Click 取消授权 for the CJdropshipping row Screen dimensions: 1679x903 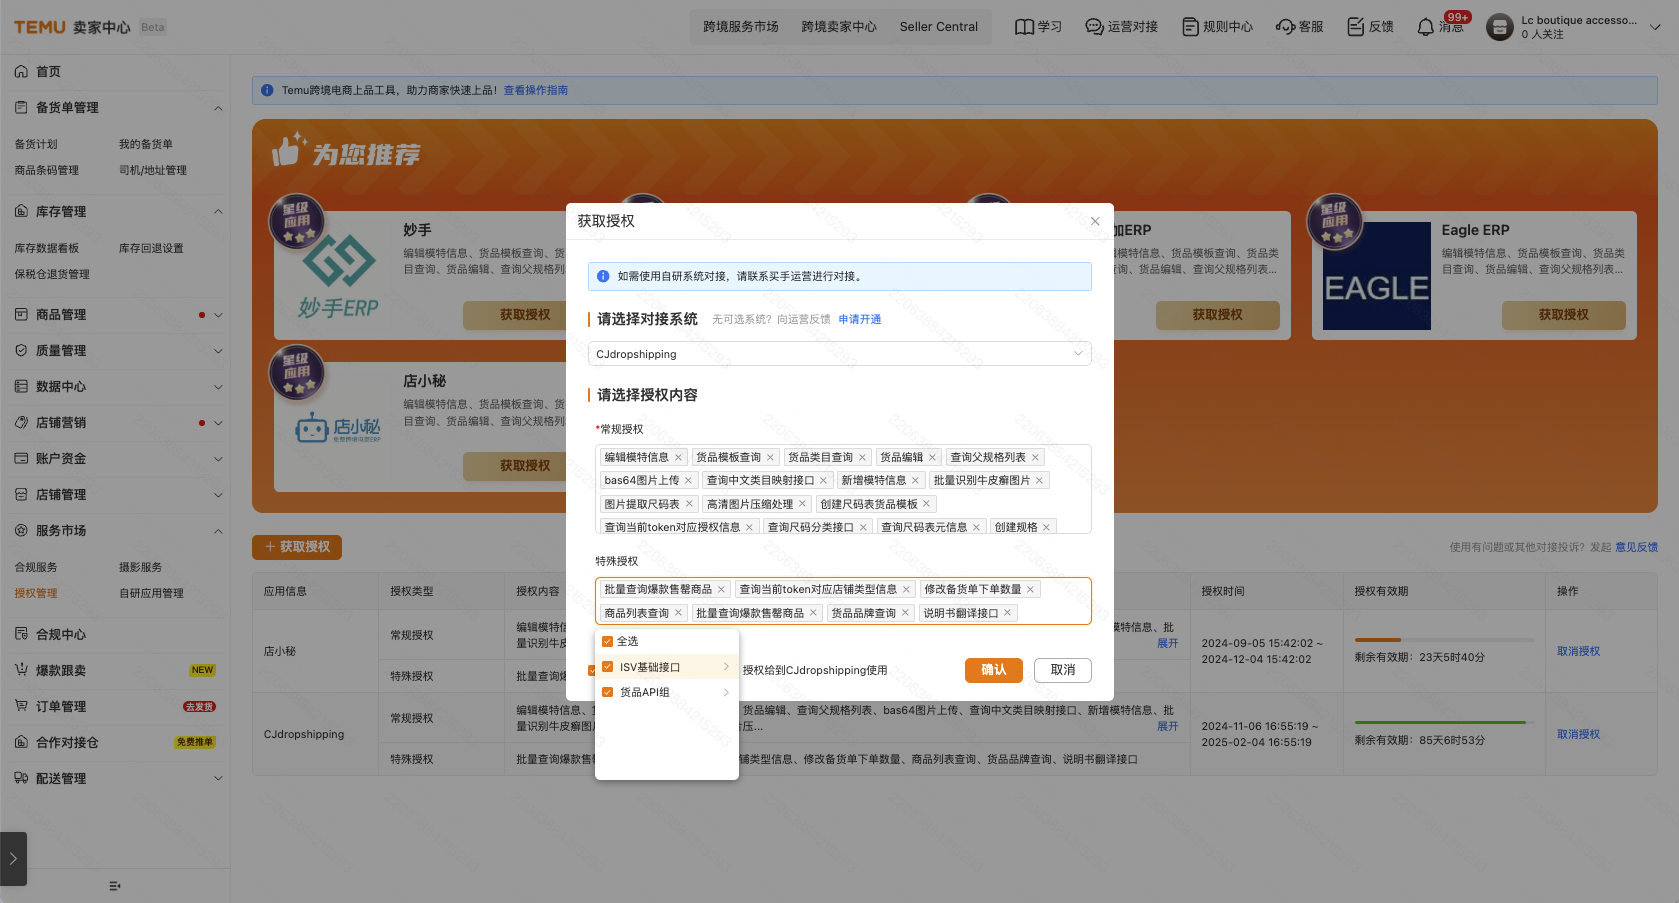click(1578, 734)
